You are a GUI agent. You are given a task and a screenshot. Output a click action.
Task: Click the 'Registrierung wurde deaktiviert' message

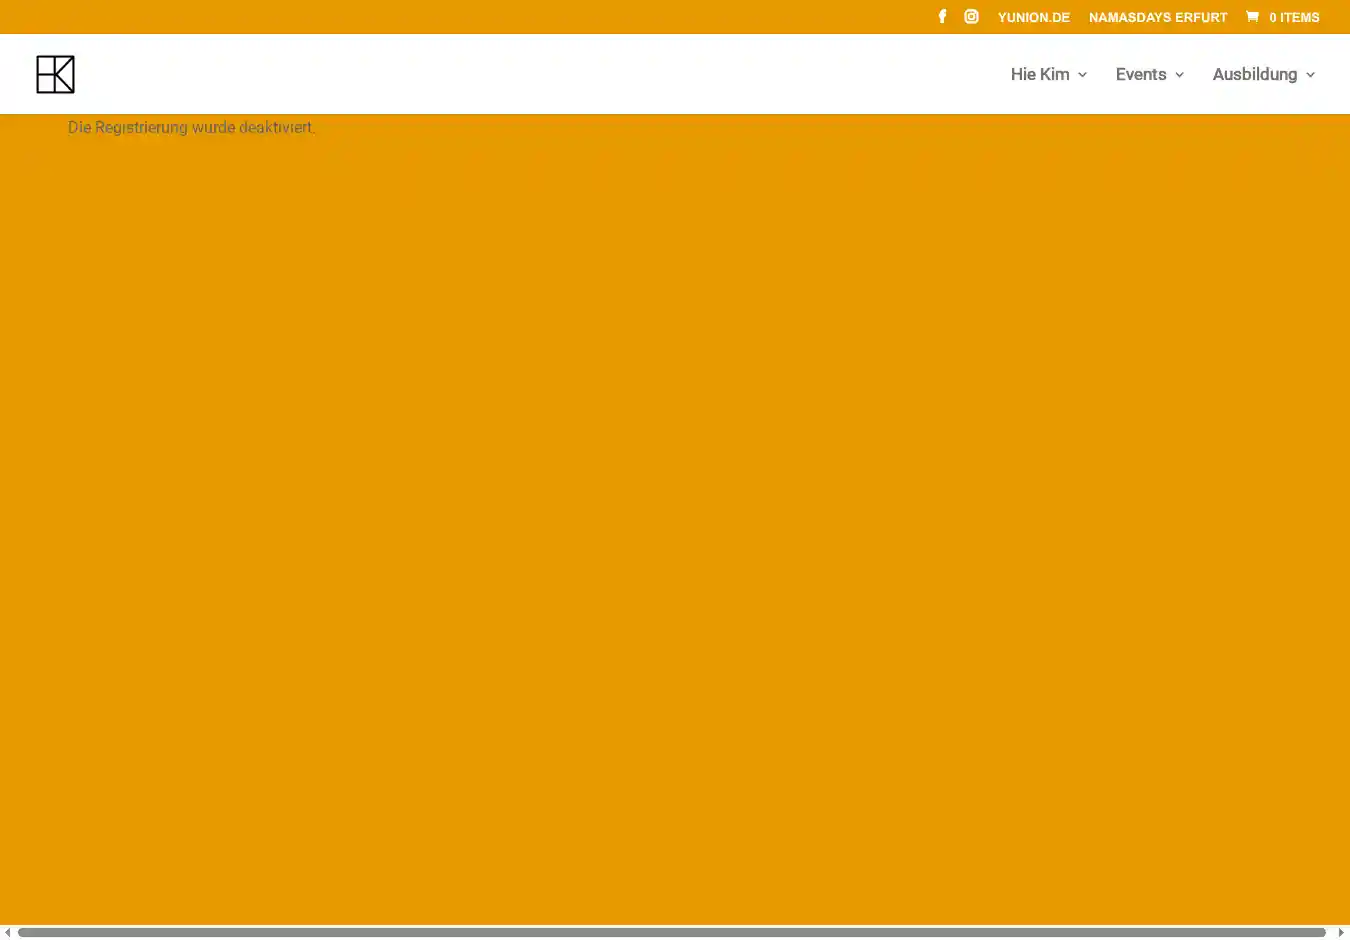pos(191,127)
